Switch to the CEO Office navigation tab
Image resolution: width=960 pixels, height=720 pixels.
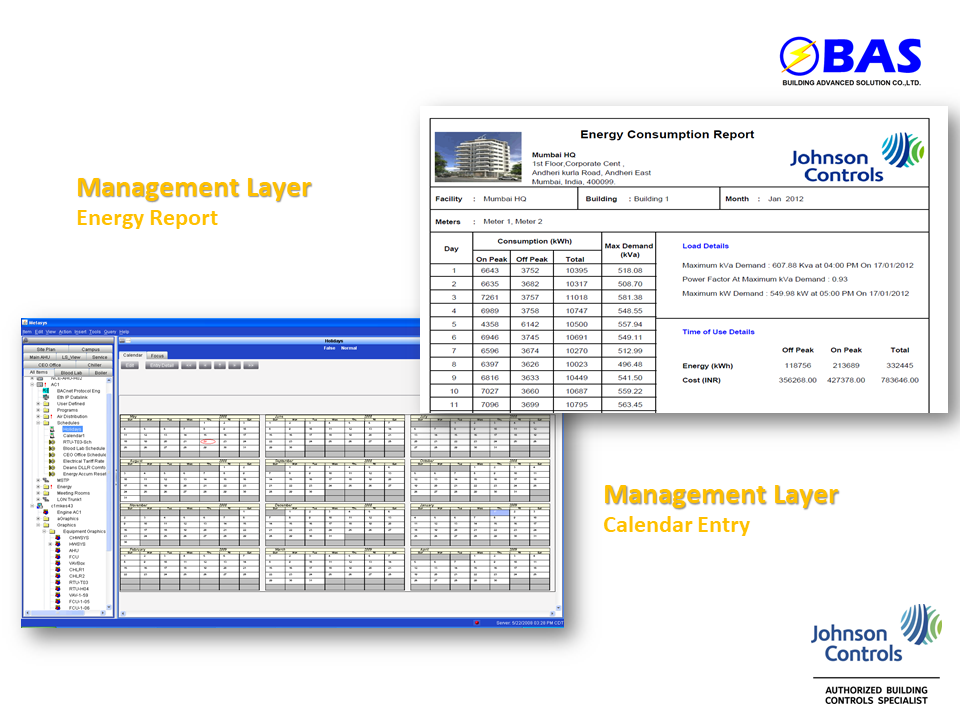[50, 365]
